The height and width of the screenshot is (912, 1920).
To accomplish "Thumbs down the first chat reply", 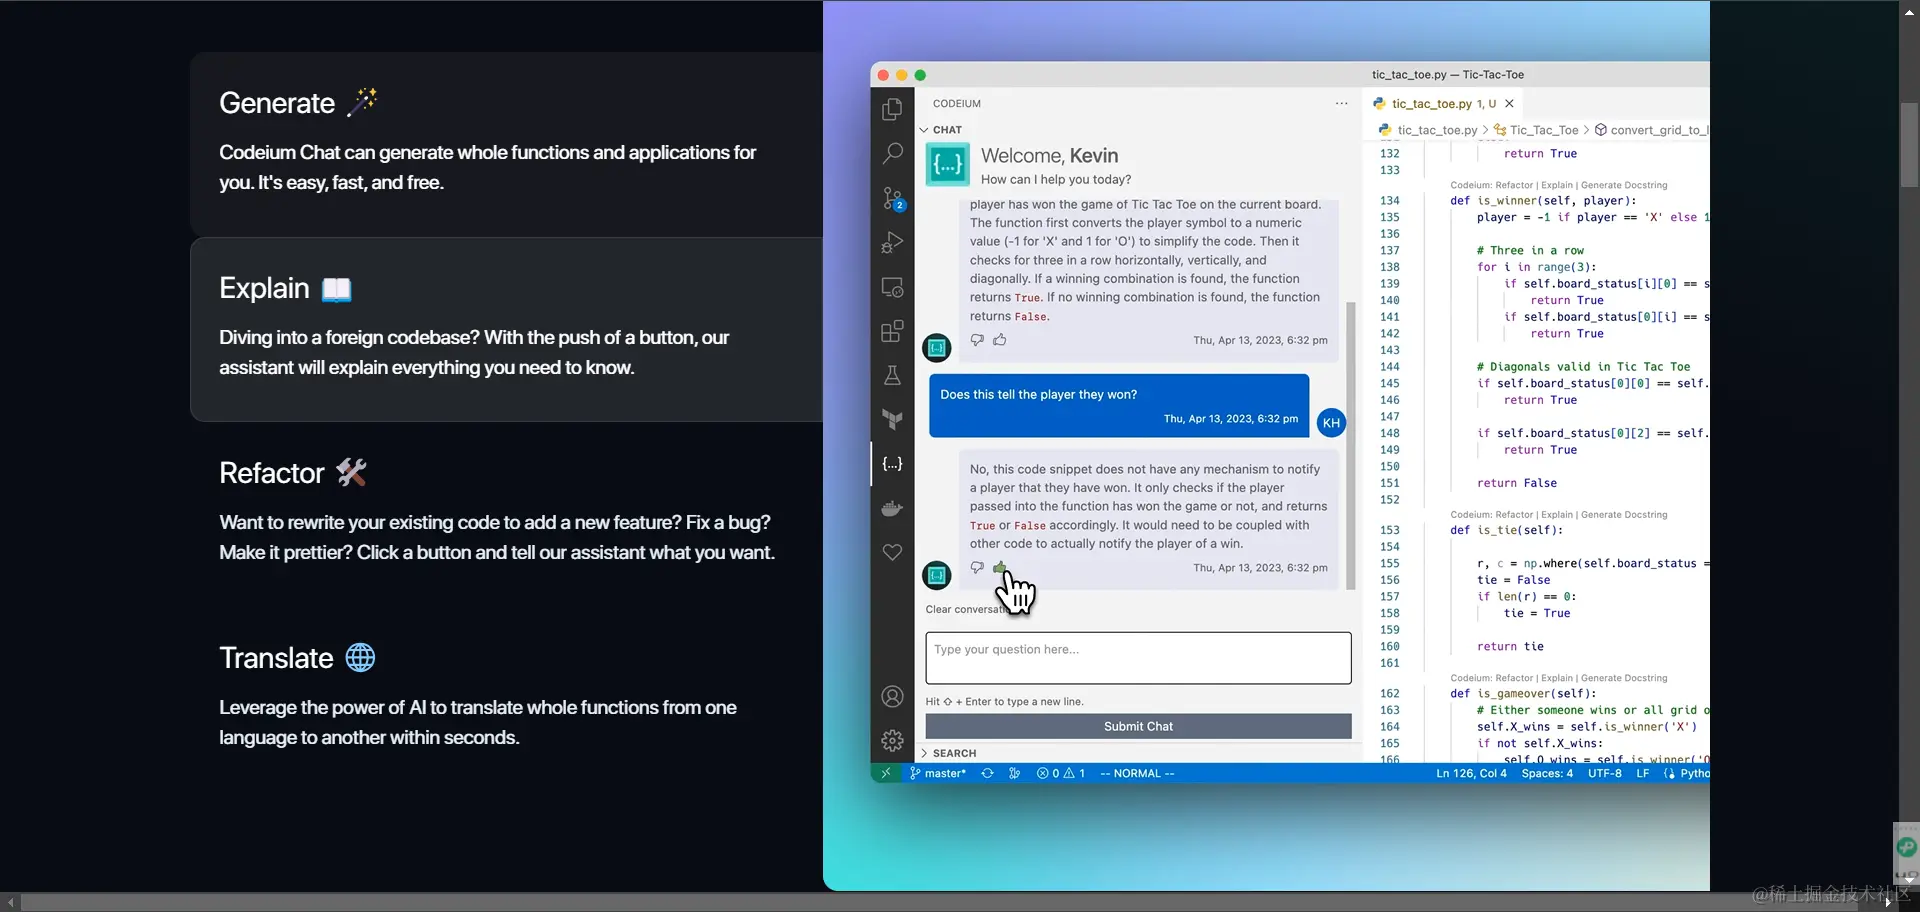I will pyautogui.click(x=977, y=340).
